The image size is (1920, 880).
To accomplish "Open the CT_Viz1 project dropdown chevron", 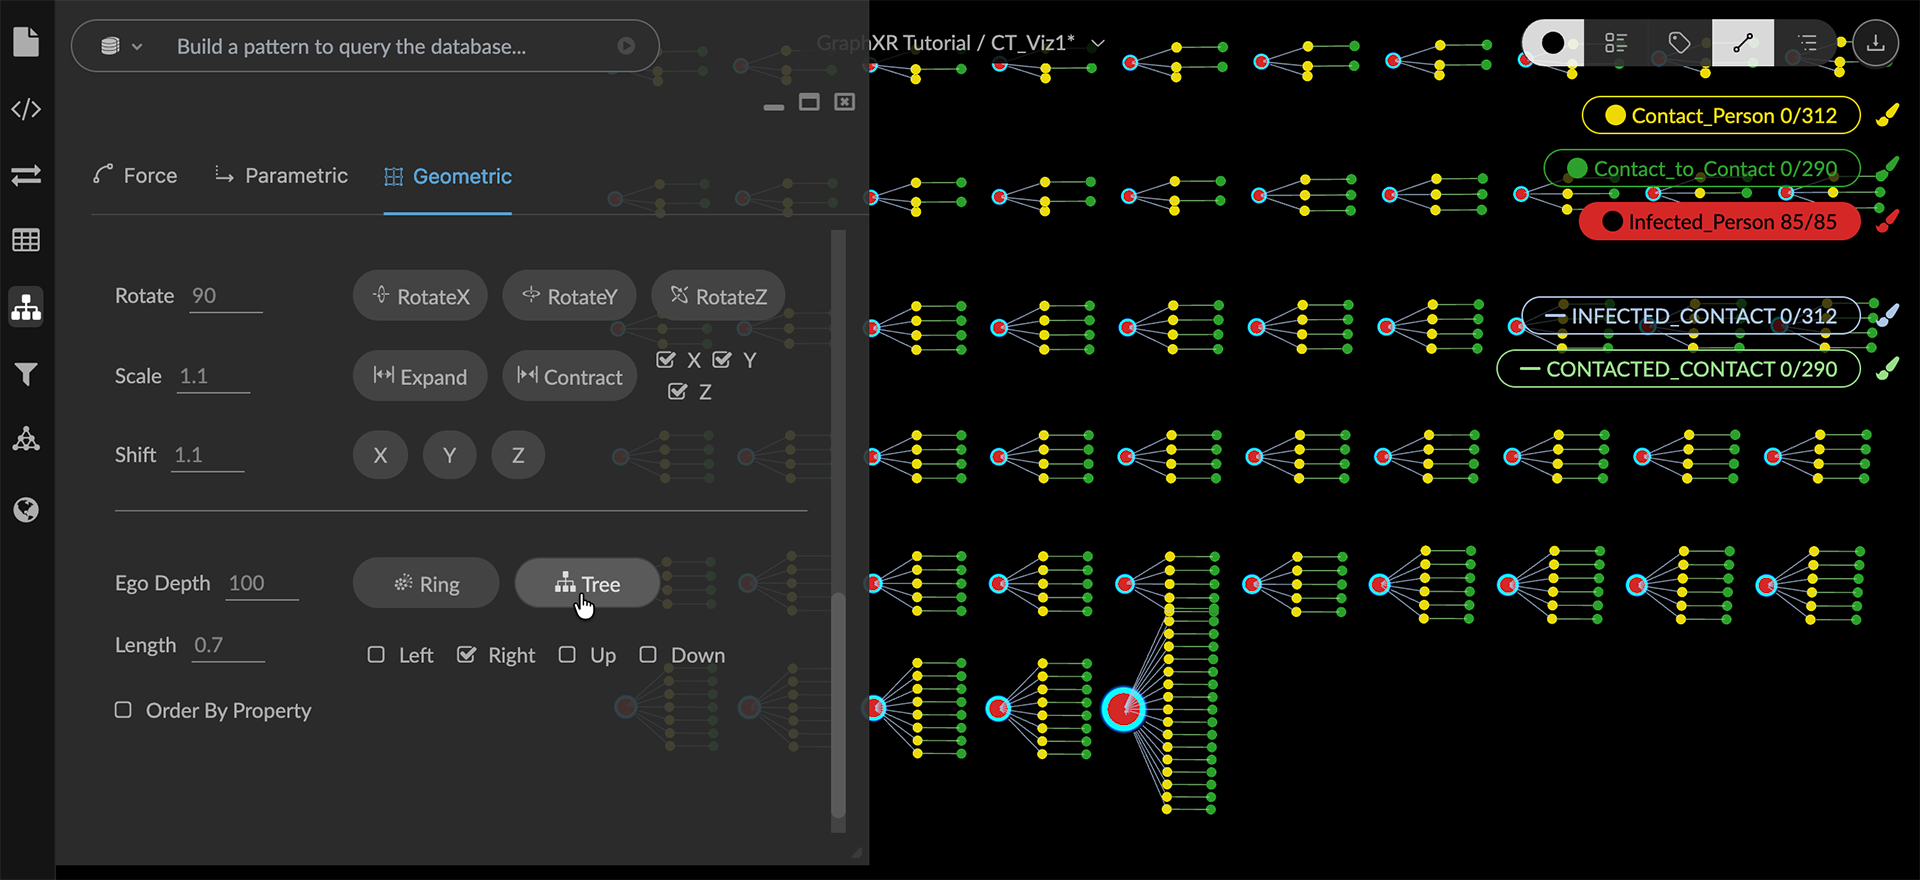I will [1098, 43].
